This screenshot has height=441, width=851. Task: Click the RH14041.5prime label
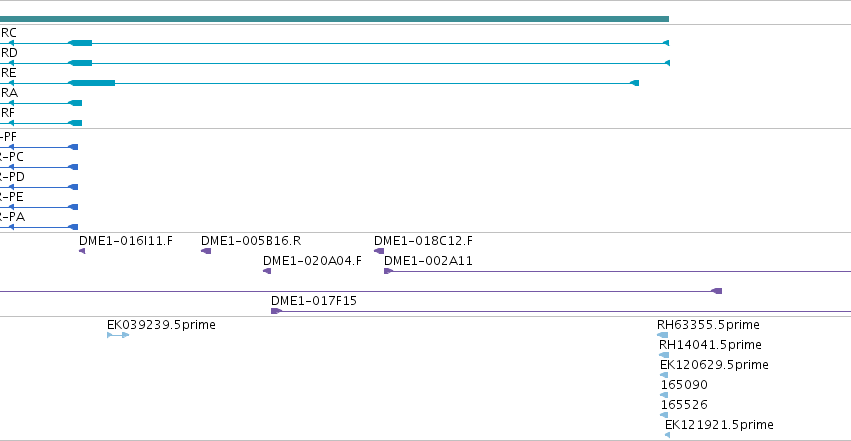click(x=710, y=345)
